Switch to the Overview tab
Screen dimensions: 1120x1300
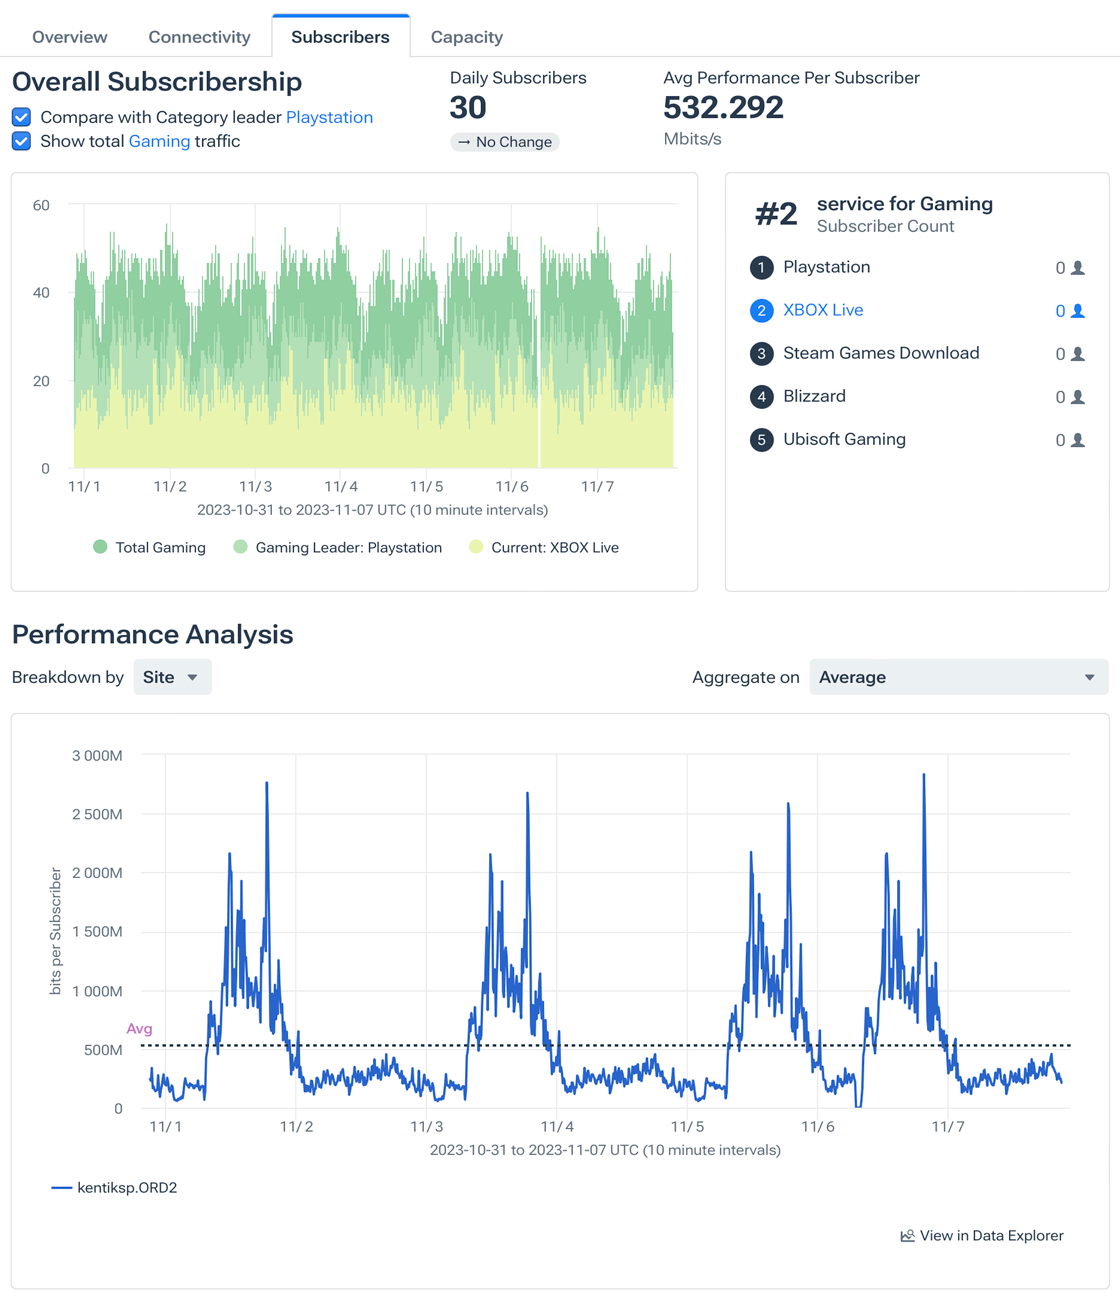(x=69, y=37)
